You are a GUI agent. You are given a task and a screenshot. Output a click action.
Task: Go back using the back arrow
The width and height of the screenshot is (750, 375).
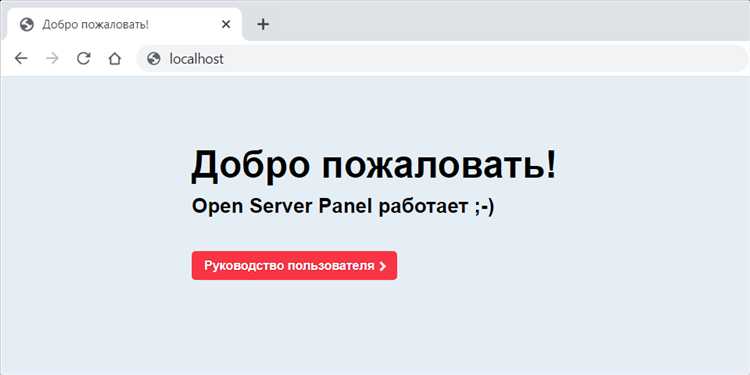click(x=21, y=59)
